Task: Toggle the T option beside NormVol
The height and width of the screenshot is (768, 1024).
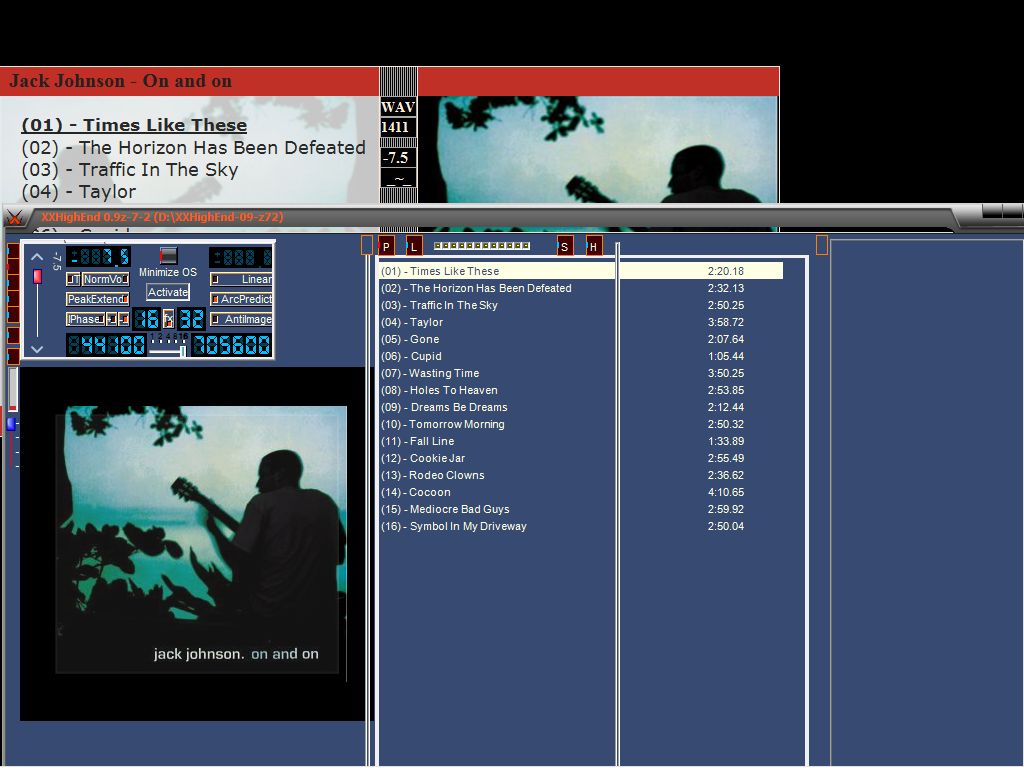Action: click(x=73, y=280)
